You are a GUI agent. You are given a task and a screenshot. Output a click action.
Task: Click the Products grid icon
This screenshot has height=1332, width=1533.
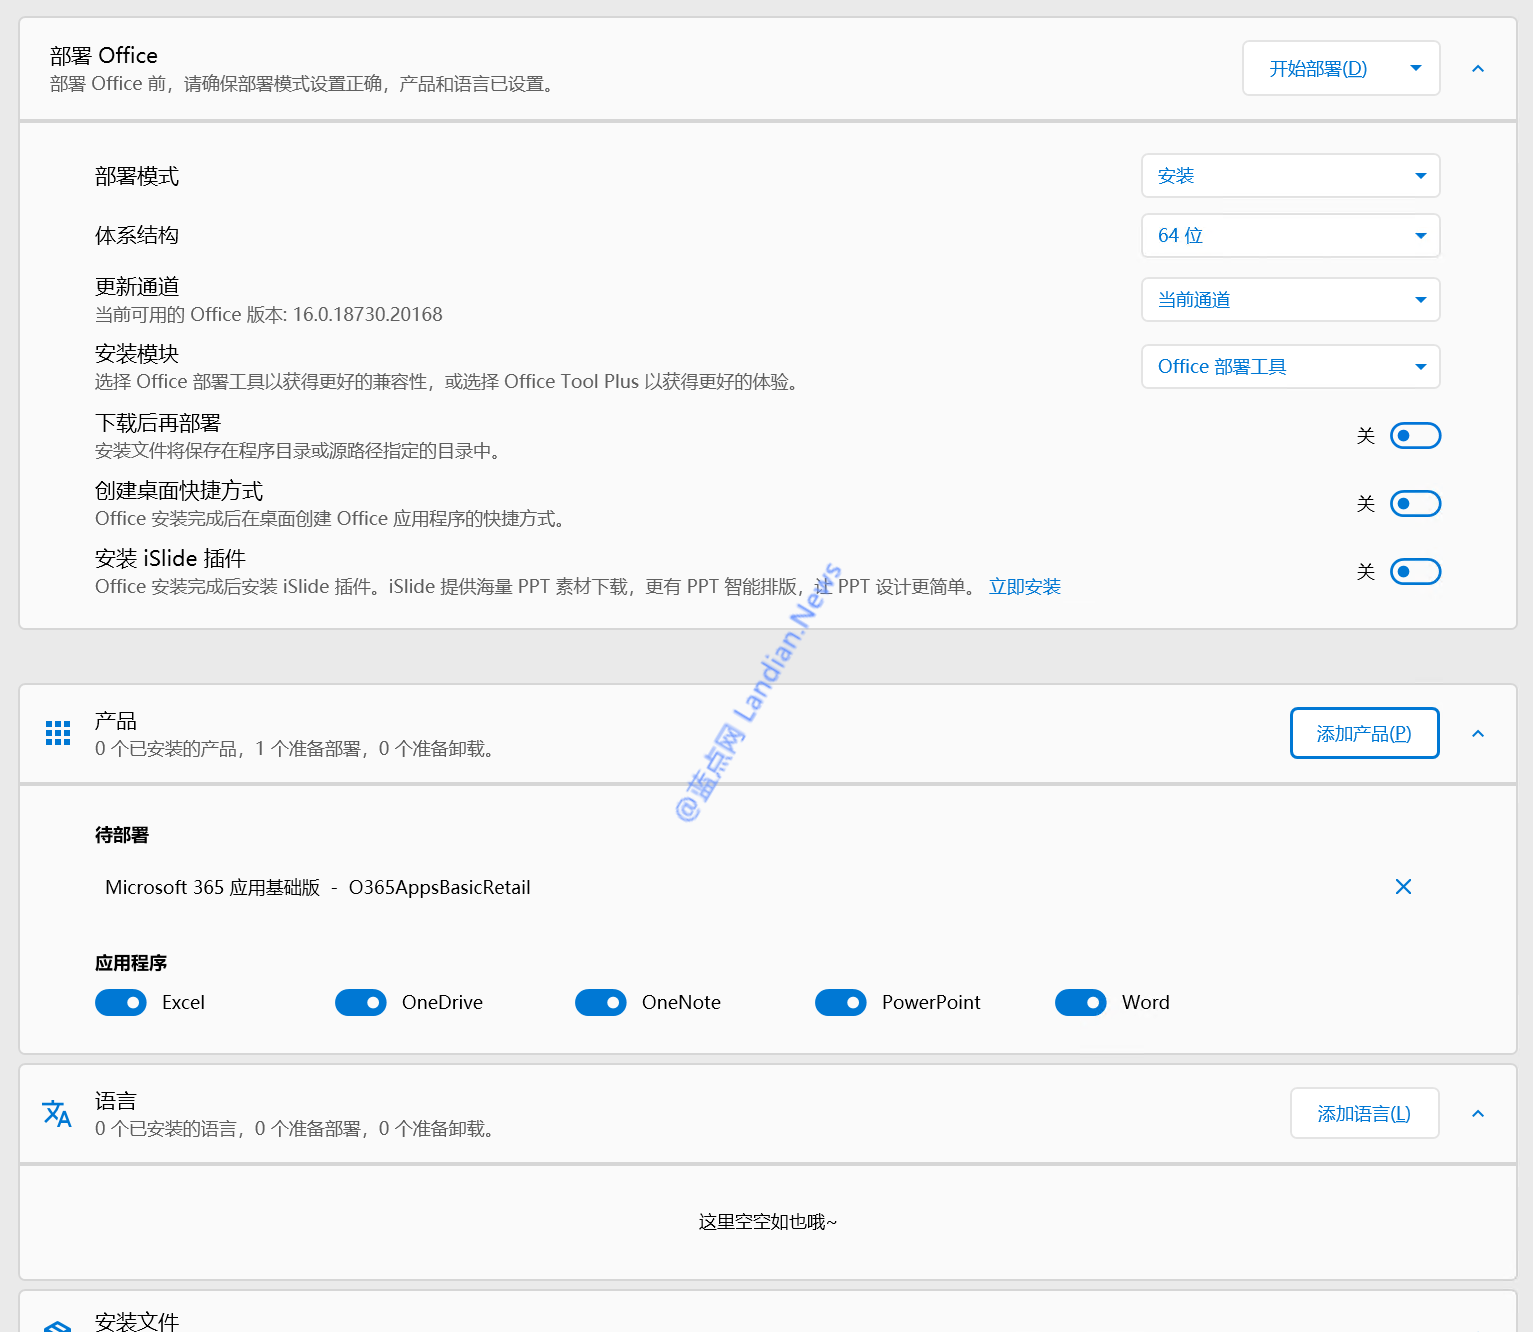click(x=58, y=733)
